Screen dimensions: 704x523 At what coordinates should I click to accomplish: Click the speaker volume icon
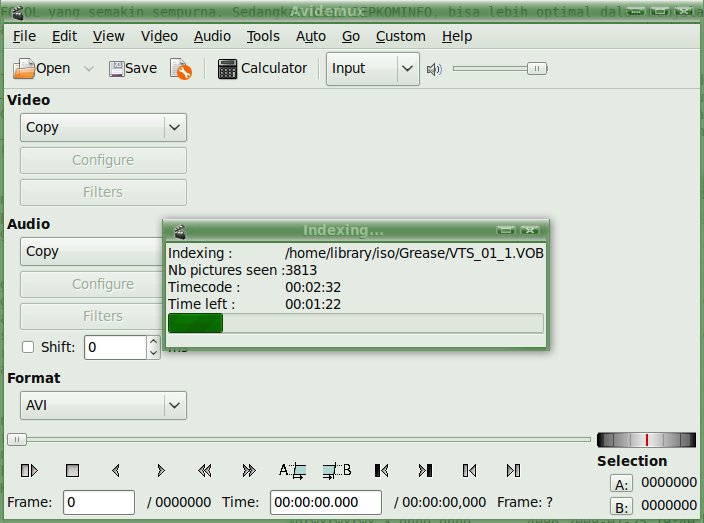point(434,69)
